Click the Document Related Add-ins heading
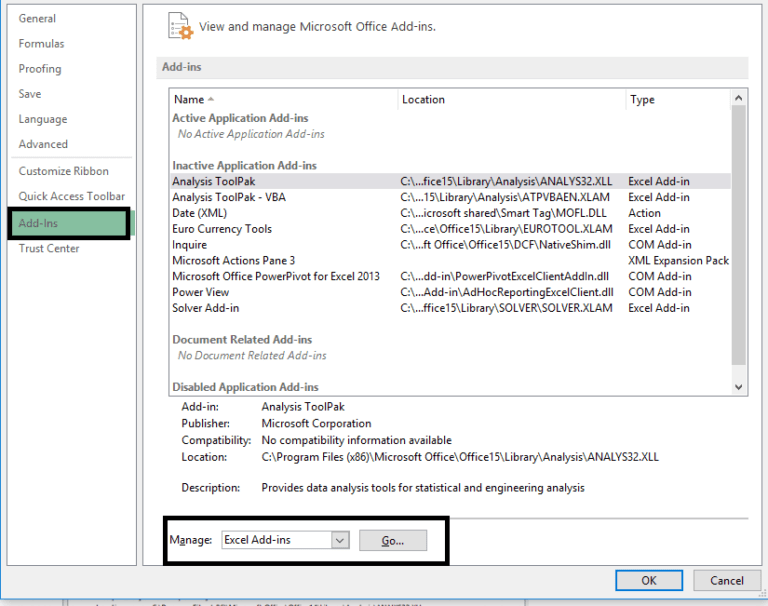Screen dimensions: 768x606 coord(242,339)
